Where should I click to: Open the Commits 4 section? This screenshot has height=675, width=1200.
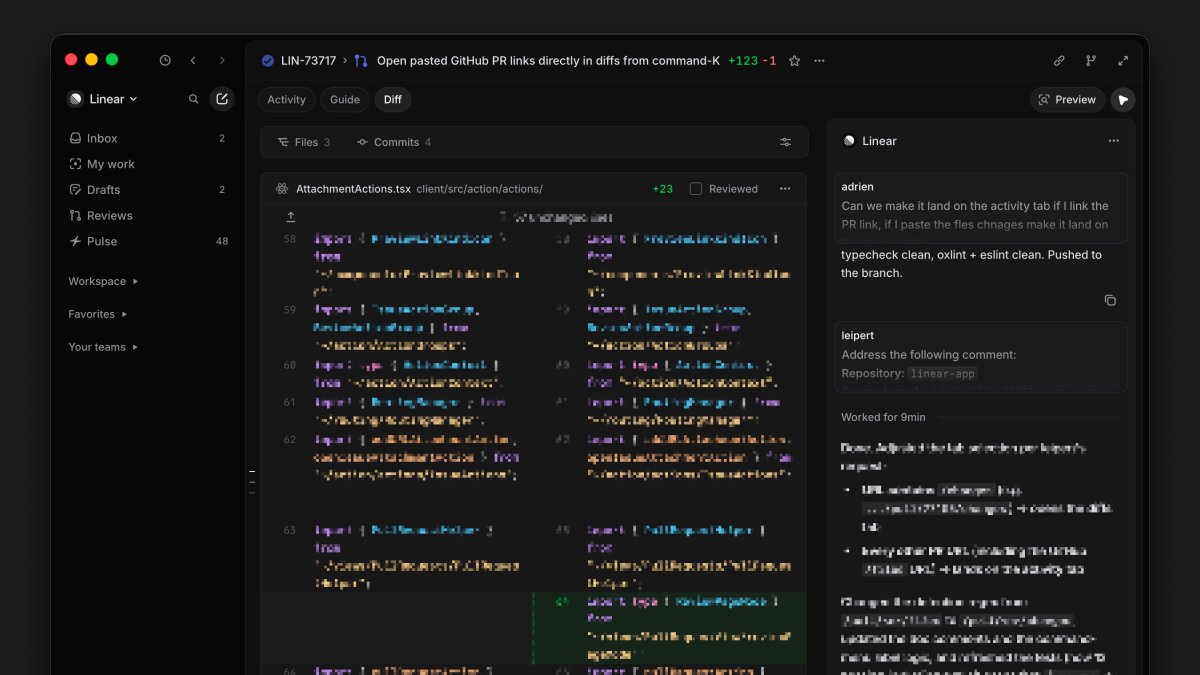[x=394, y=142]
